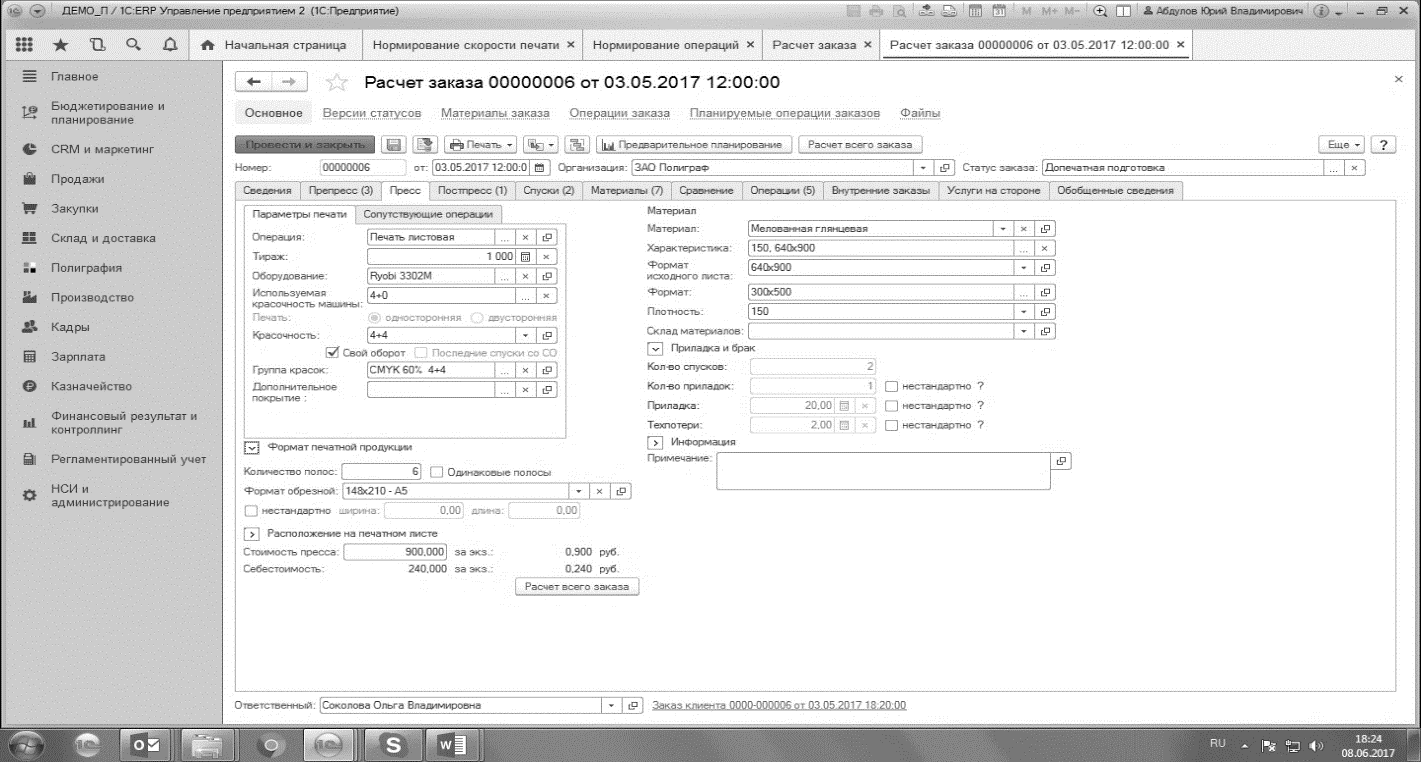Clear the Оборудование field with X

525,275
